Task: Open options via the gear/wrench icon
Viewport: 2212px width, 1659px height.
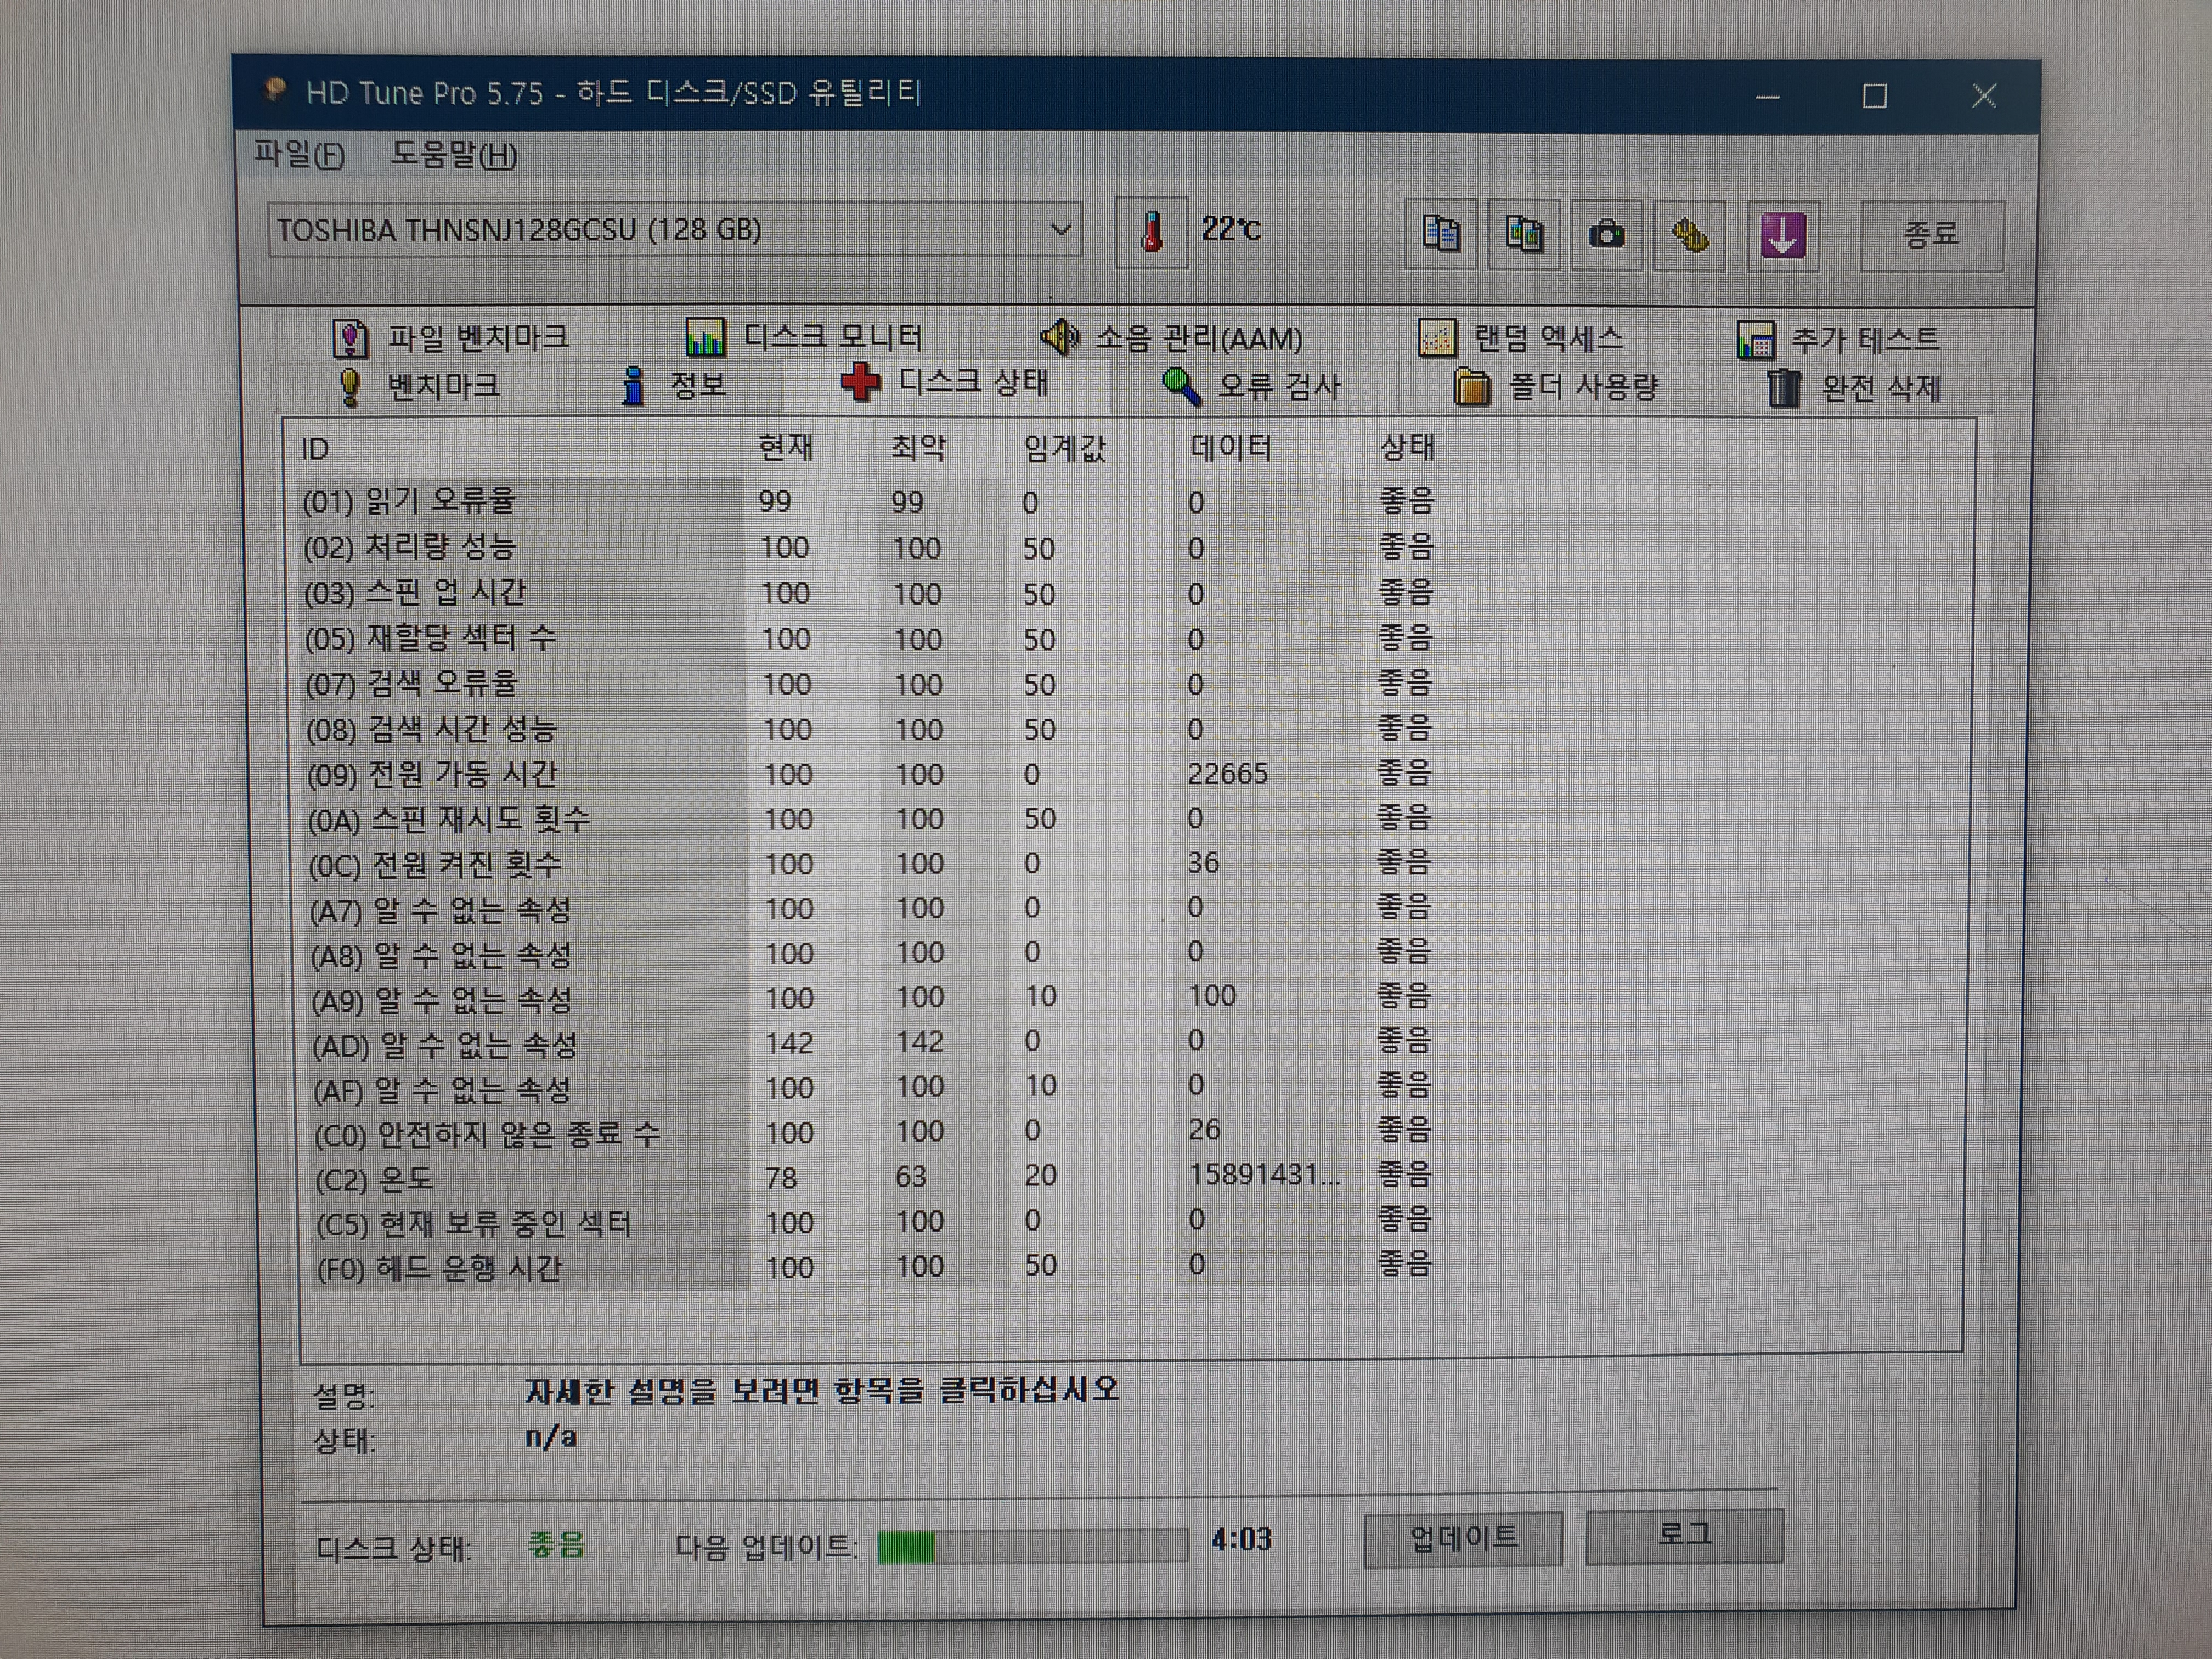Action: (x=1689, y=236)
